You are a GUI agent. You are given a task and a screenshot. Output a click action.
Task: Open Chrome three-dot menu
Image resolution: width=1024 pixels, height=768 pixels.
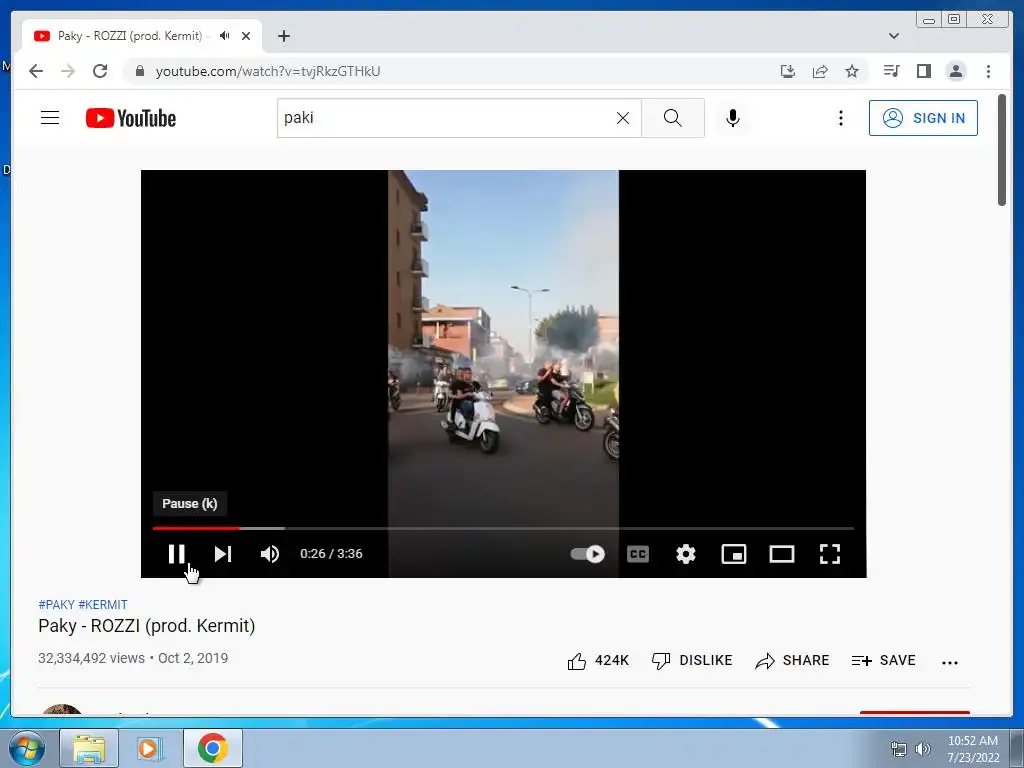pos(988,71)
